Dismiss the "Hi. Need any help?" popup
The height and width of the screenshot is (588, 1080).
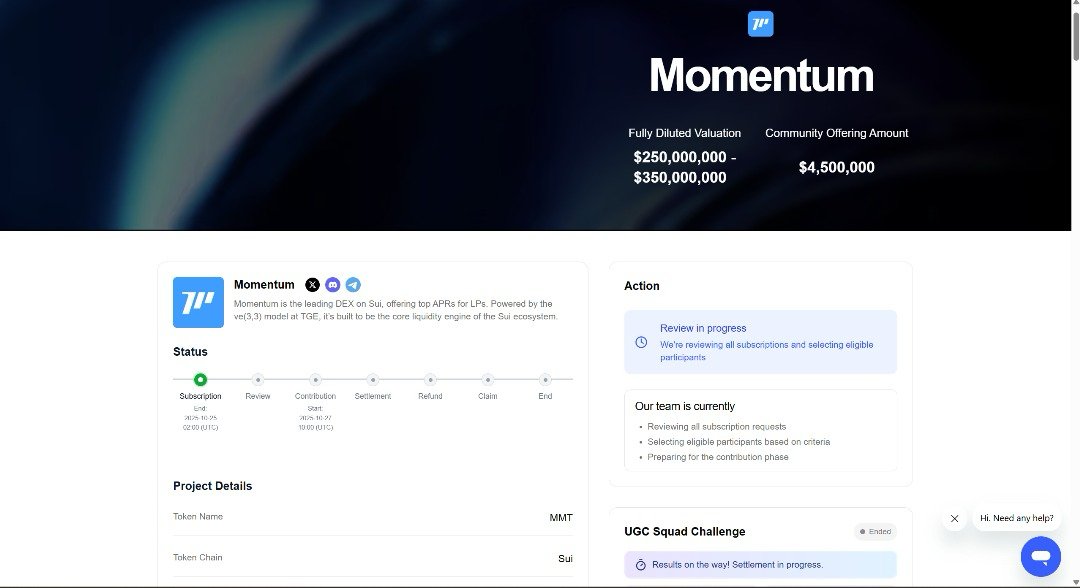[954, 519]
